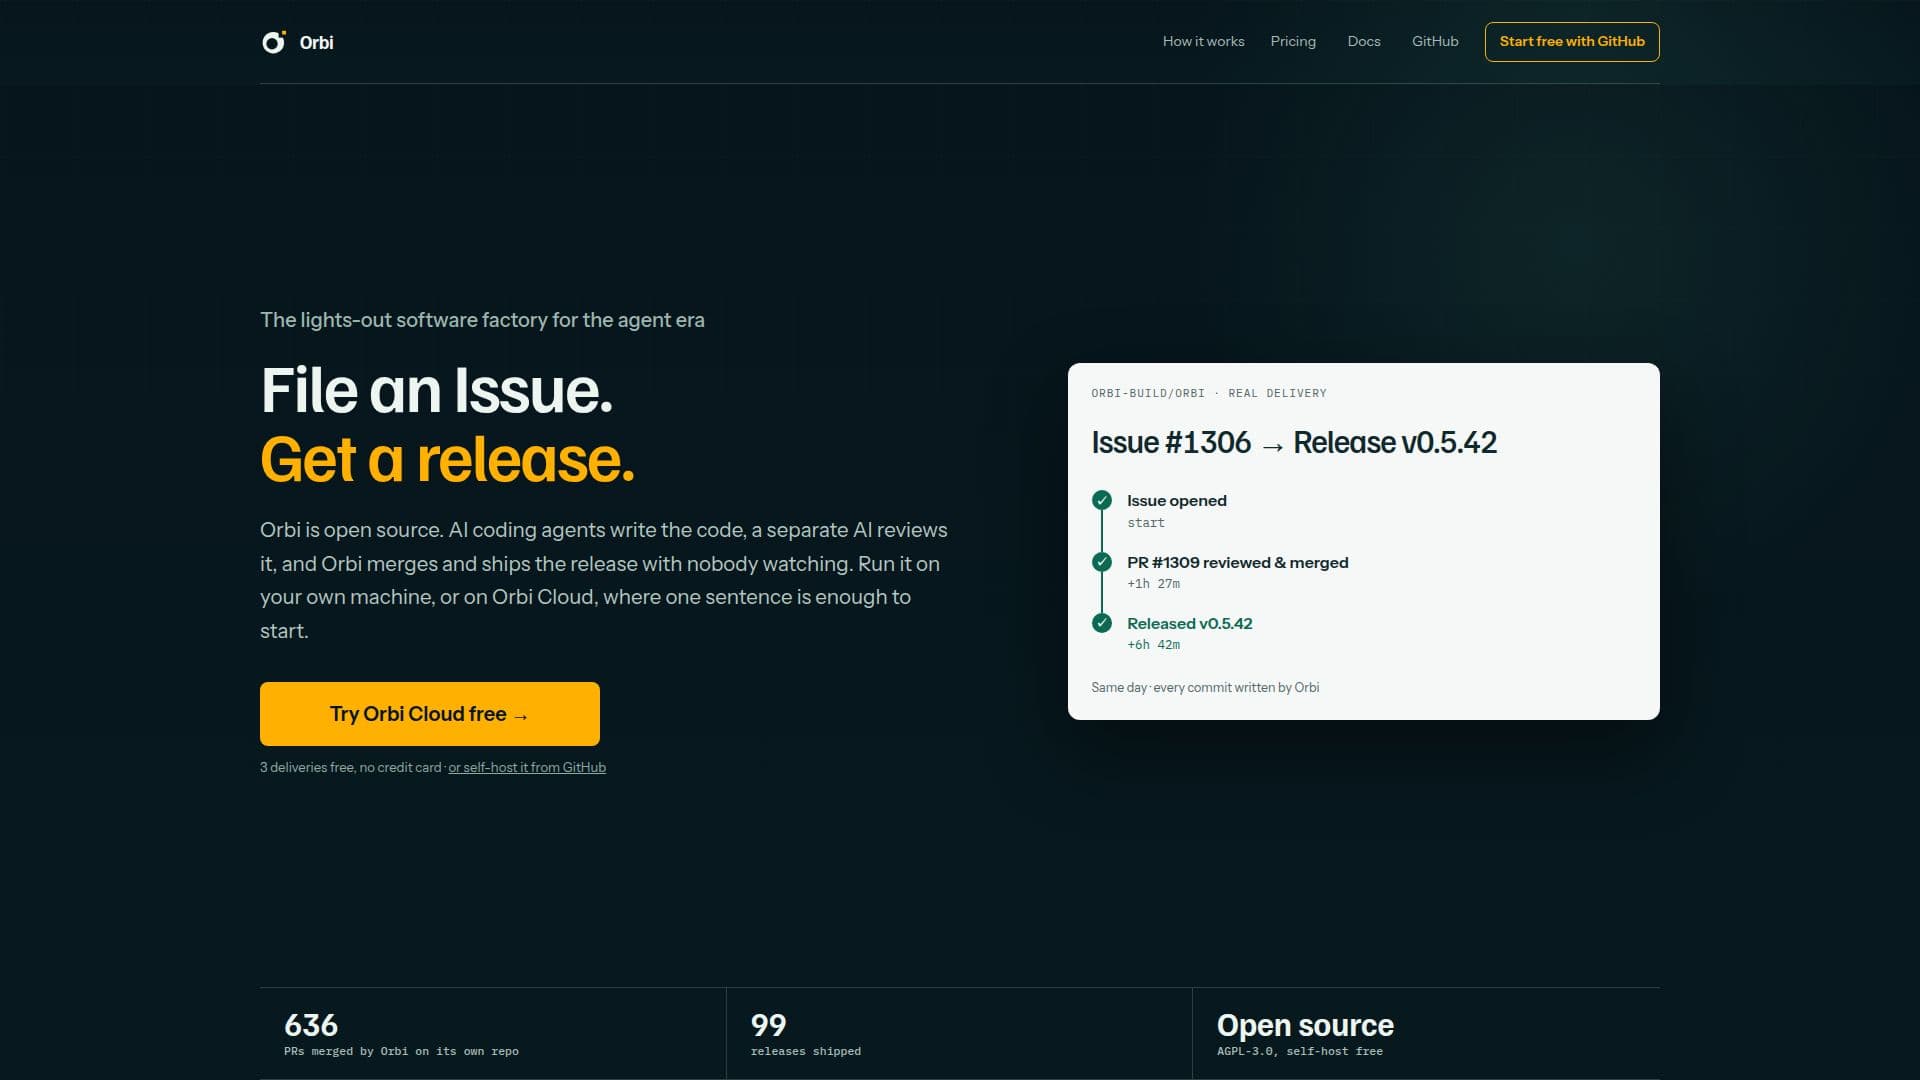Click the File an Issue. headline
Viewport: 1920px width, 1080px height.
click(437, 390)
